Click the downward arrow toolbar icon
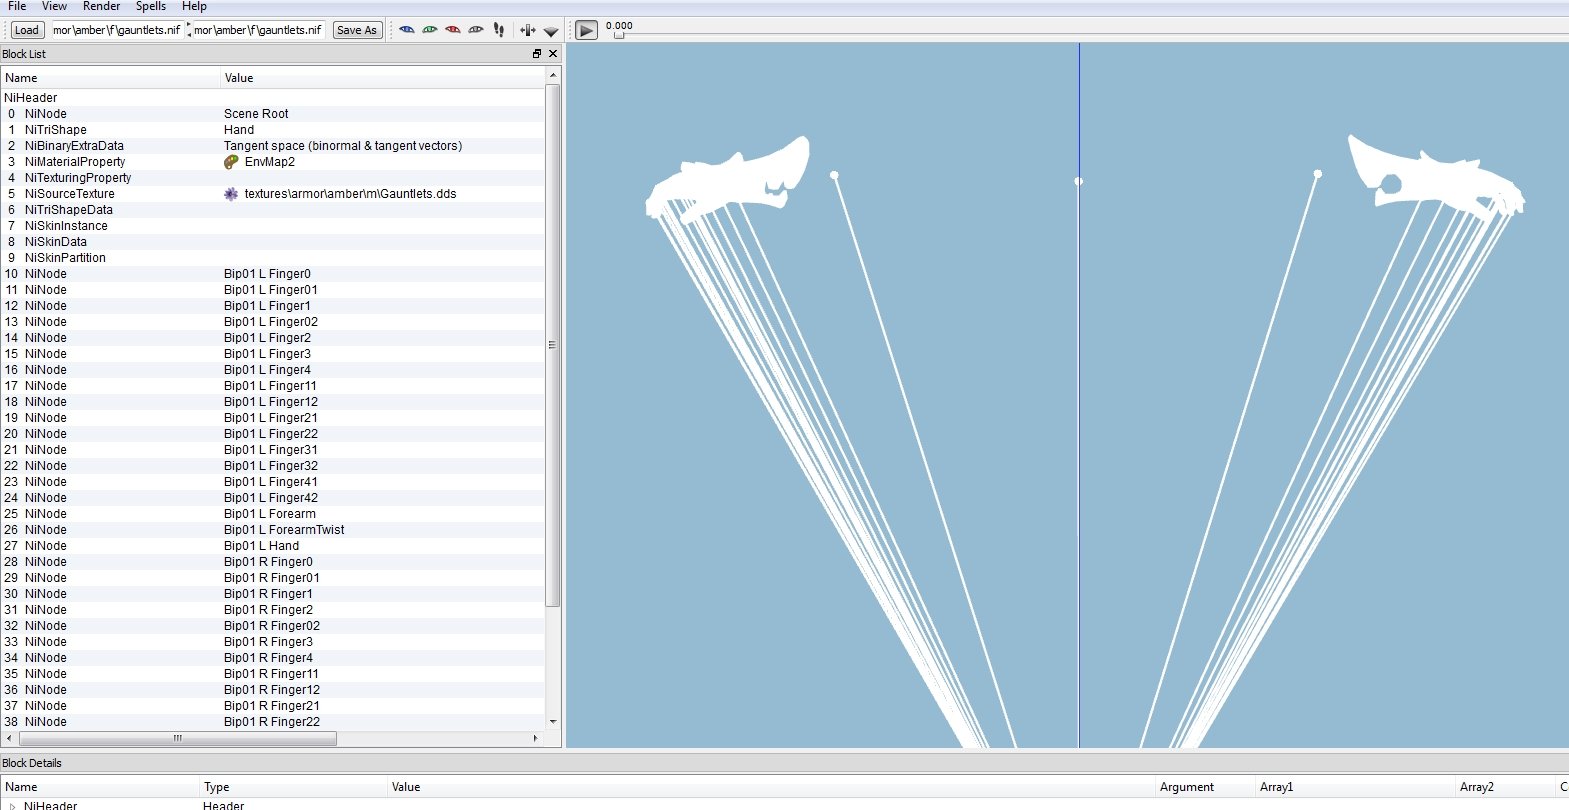 tap(551, 31)
